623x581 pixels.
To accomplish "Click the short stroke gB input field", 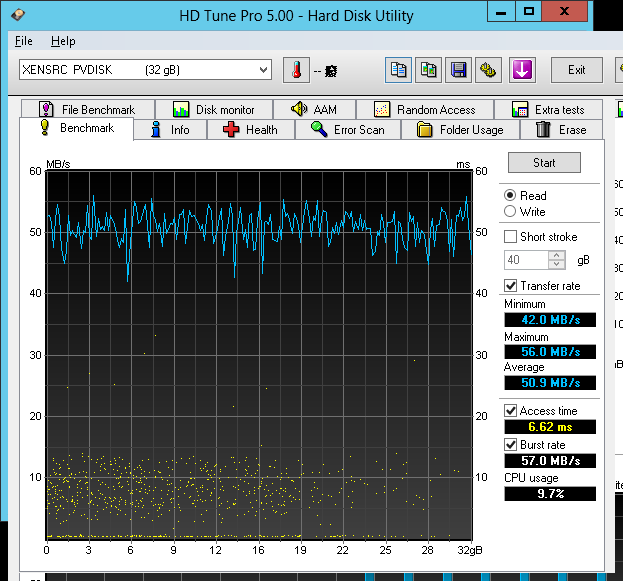I will [526, 260].
